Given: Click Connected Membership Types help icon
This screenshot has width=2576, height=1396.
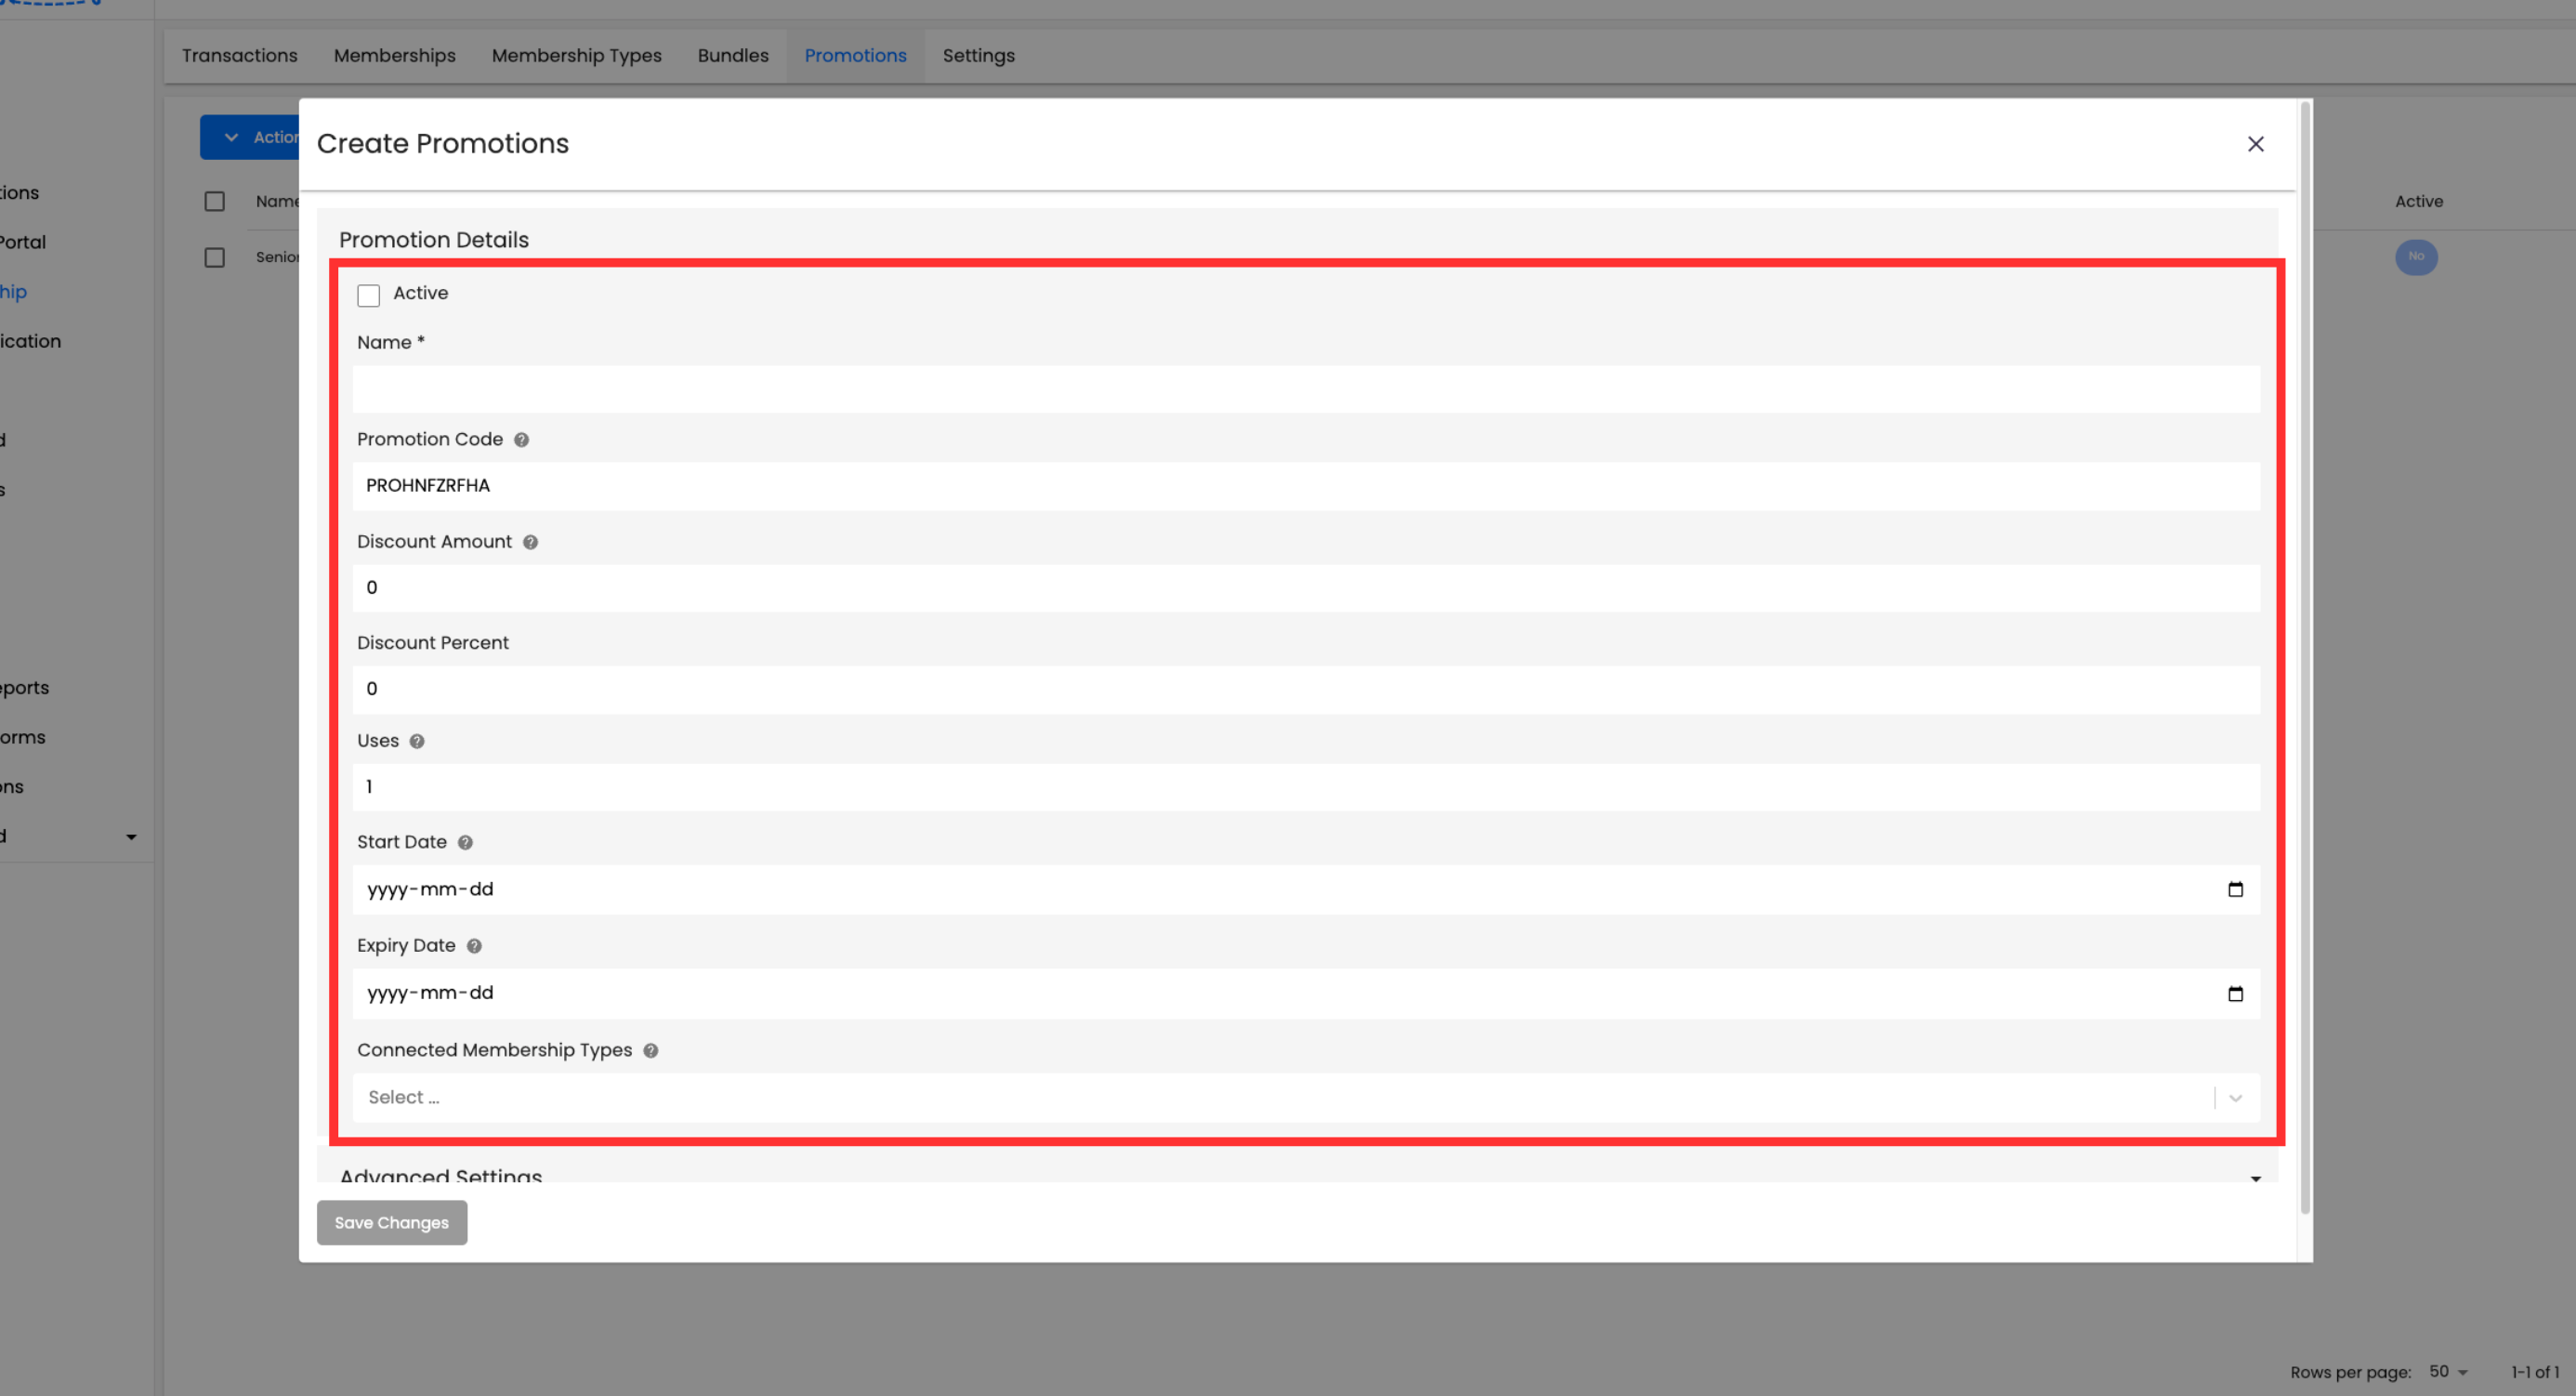Looking at the screenshot, I should coord(651,1050).
